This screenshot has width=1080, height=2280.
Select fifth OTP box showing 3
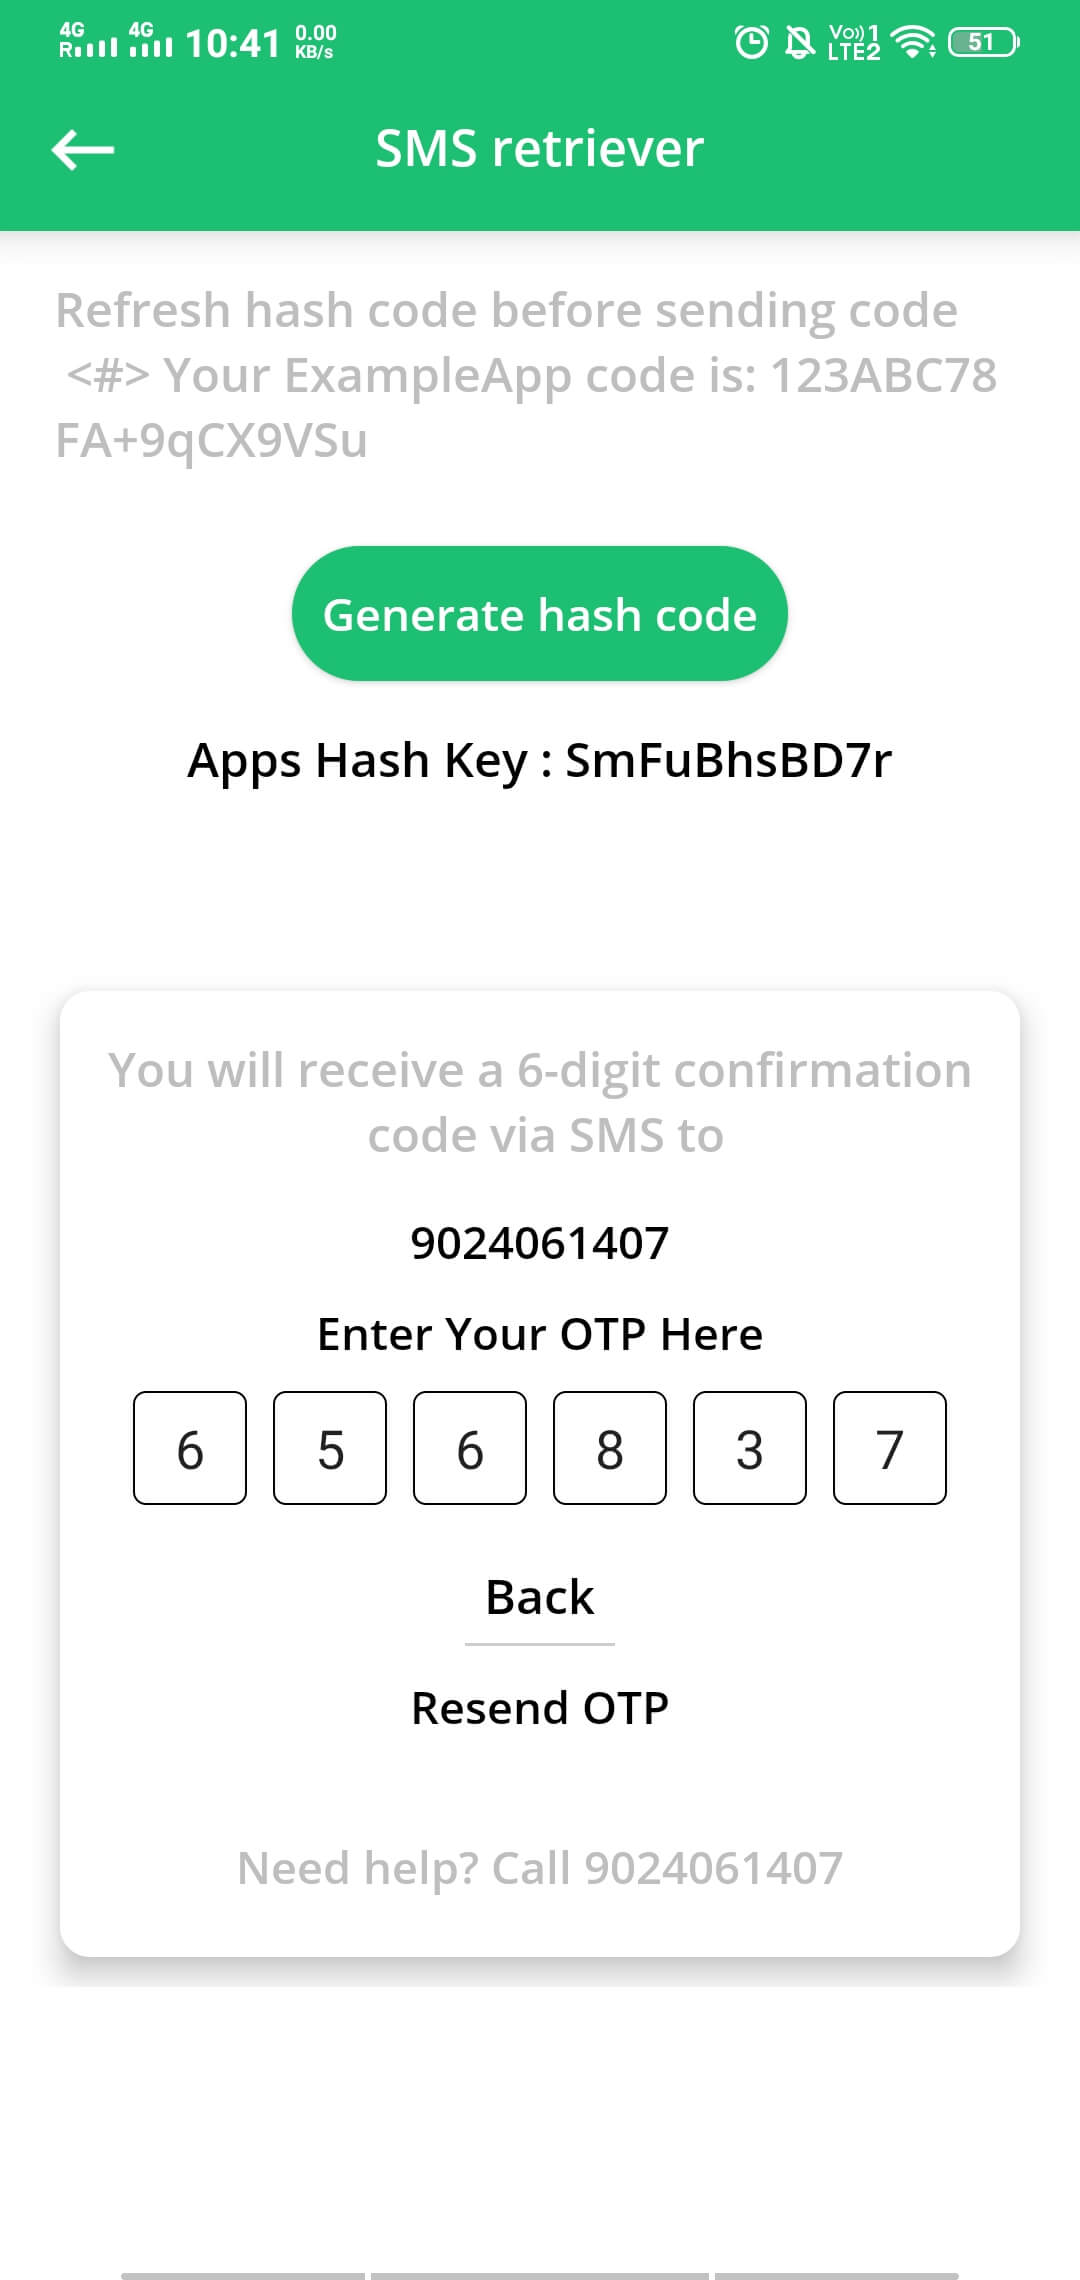750,1448
